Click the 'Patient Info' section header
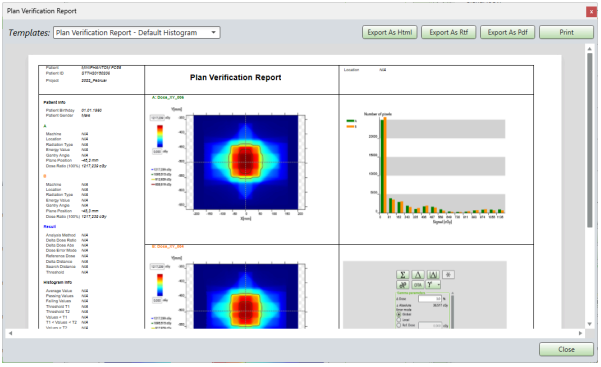The width and height of the screenshot is (601, 367). (x=54, y=102)
